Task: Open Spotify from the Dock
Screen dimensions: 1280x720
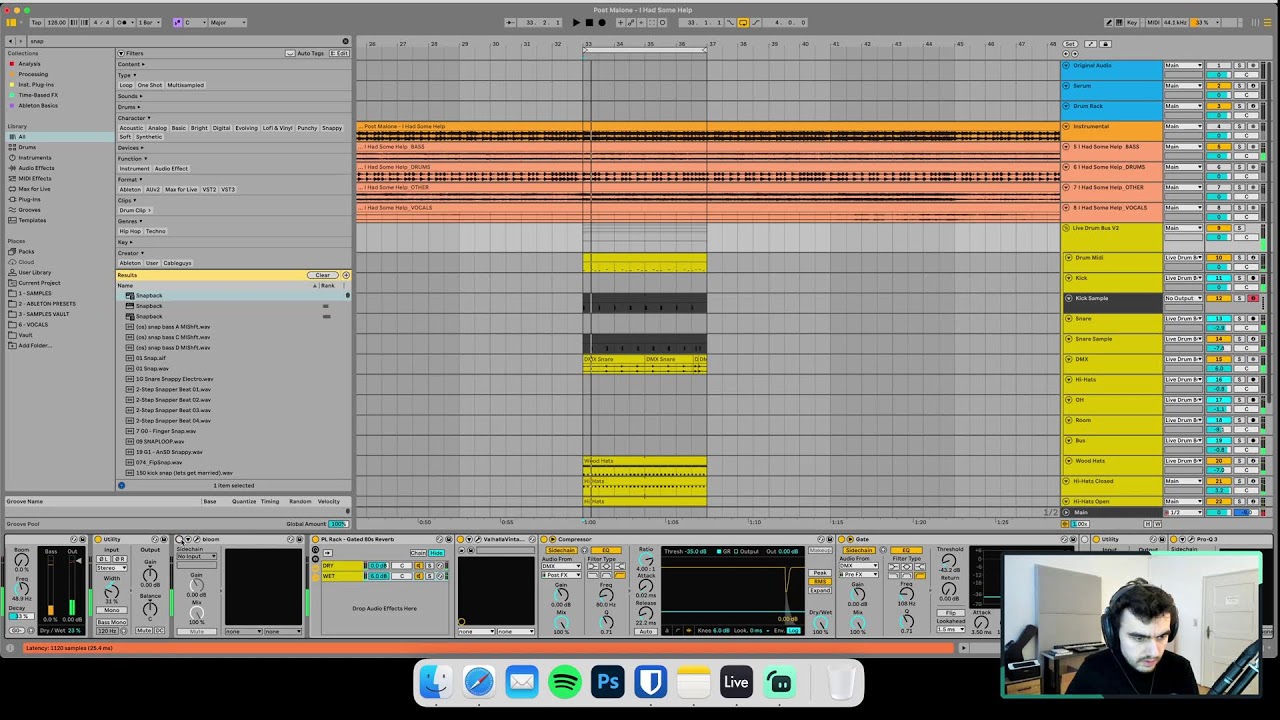Action: tap(565, 683)
